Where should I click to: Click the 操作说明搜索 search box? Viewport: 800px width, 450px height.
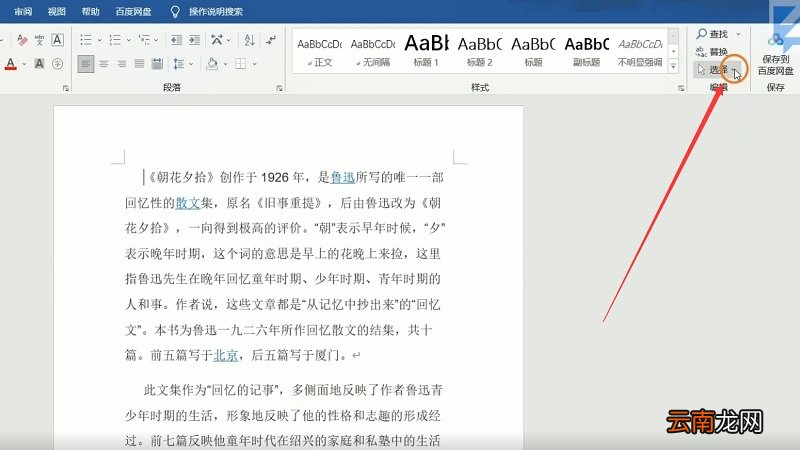pyautogui.click(x=216, y=11)
